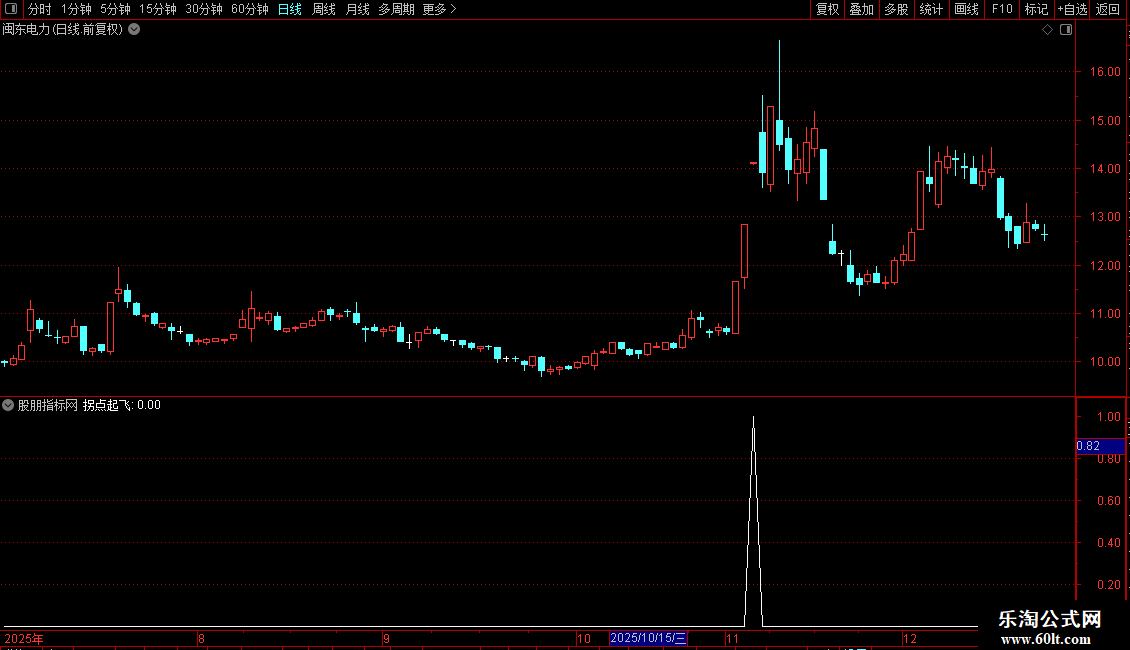Click the 12.00 price axis label
This screenshot has width=1130, height=650.
[1105, 266]
